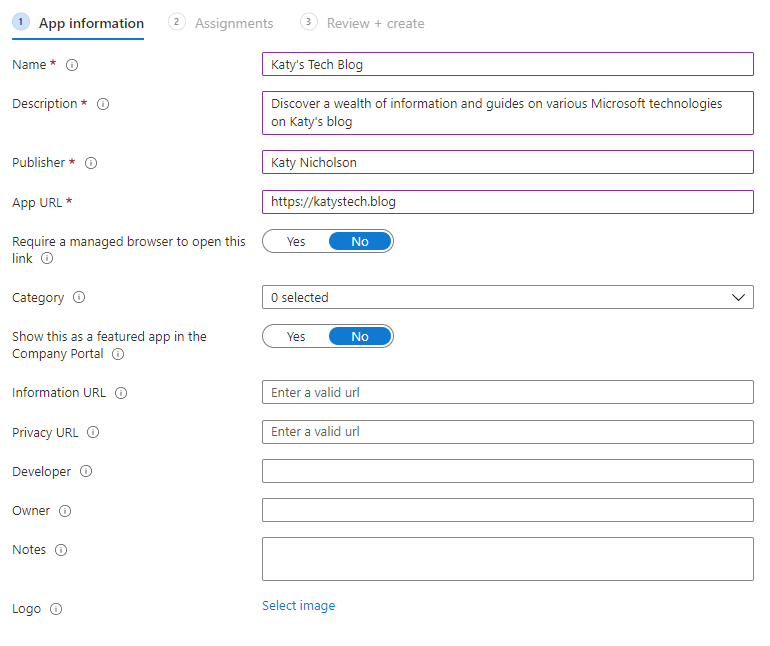Click the App URL text field
Viewport: 770px width, 646px height.
(x=507, y=202)
